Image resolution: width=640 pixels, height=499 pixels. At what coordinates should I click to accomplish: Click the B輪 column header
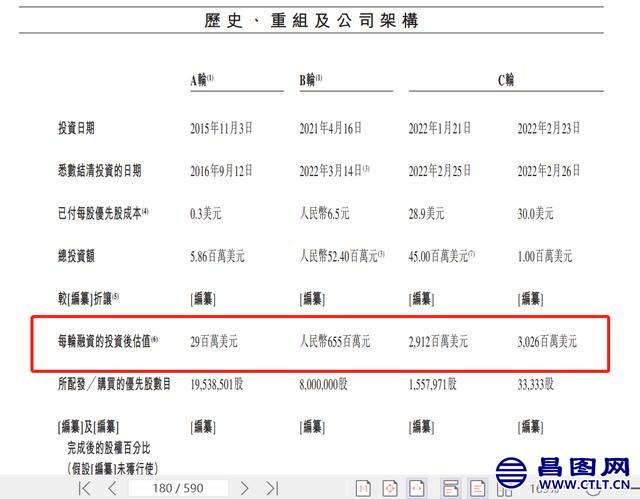coord(311,80)
